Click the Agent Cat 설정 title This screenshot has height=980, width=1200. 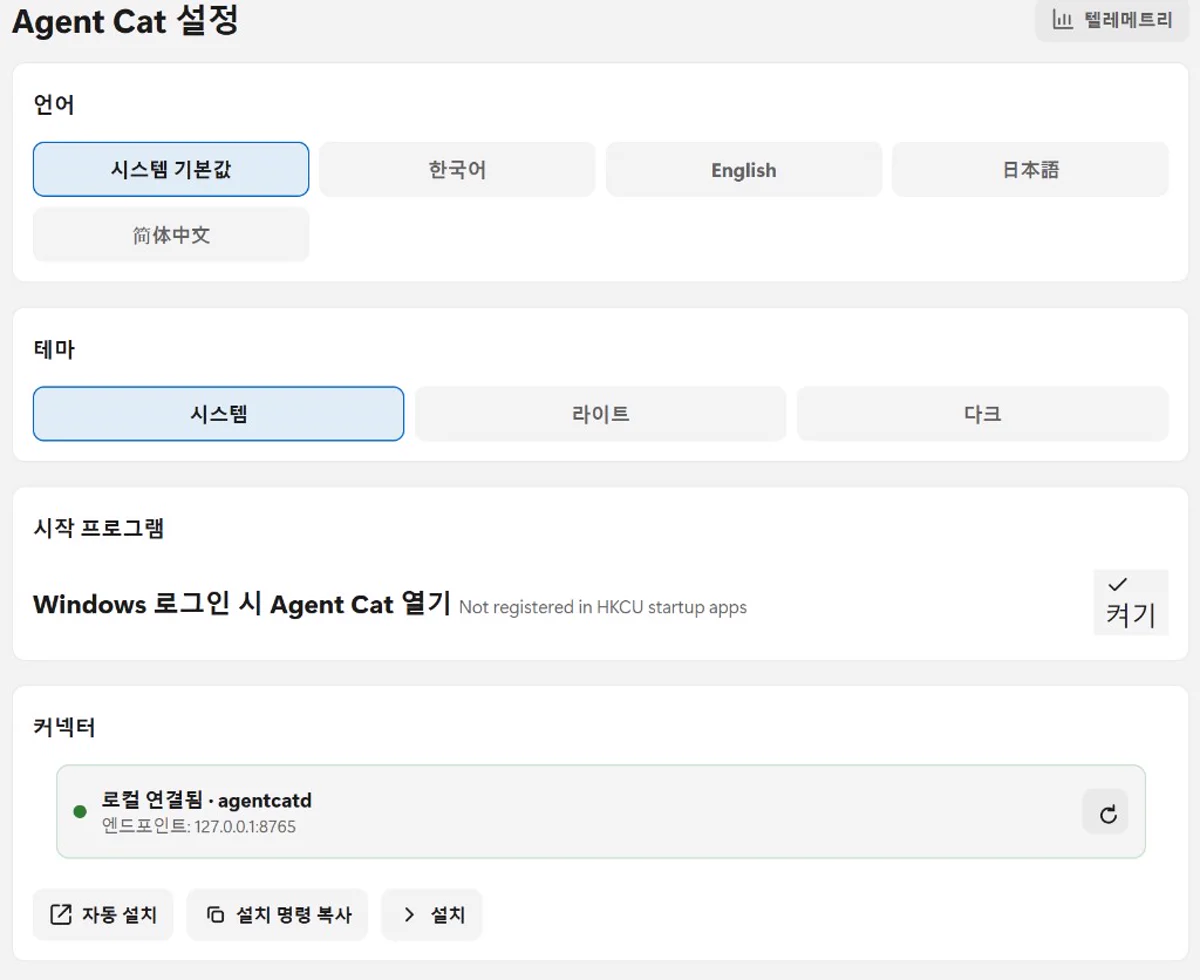(125, 21)
